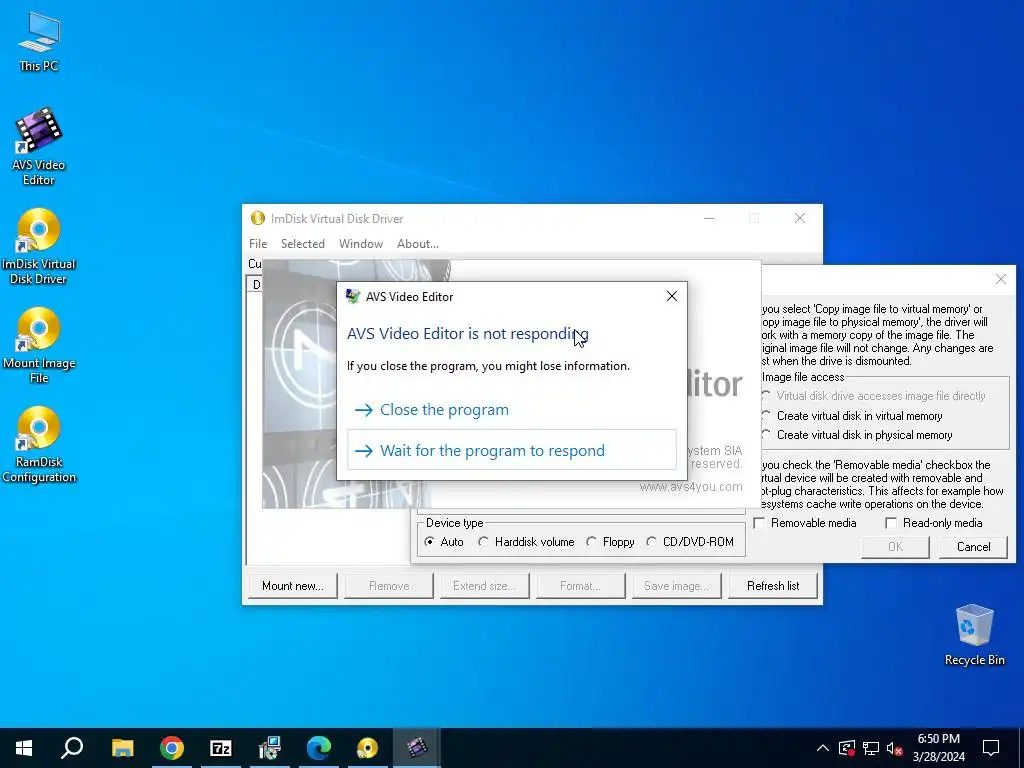Open the ImDisk File menu
The height and width of the screenshot is (768, 1024).
point(258,244)
